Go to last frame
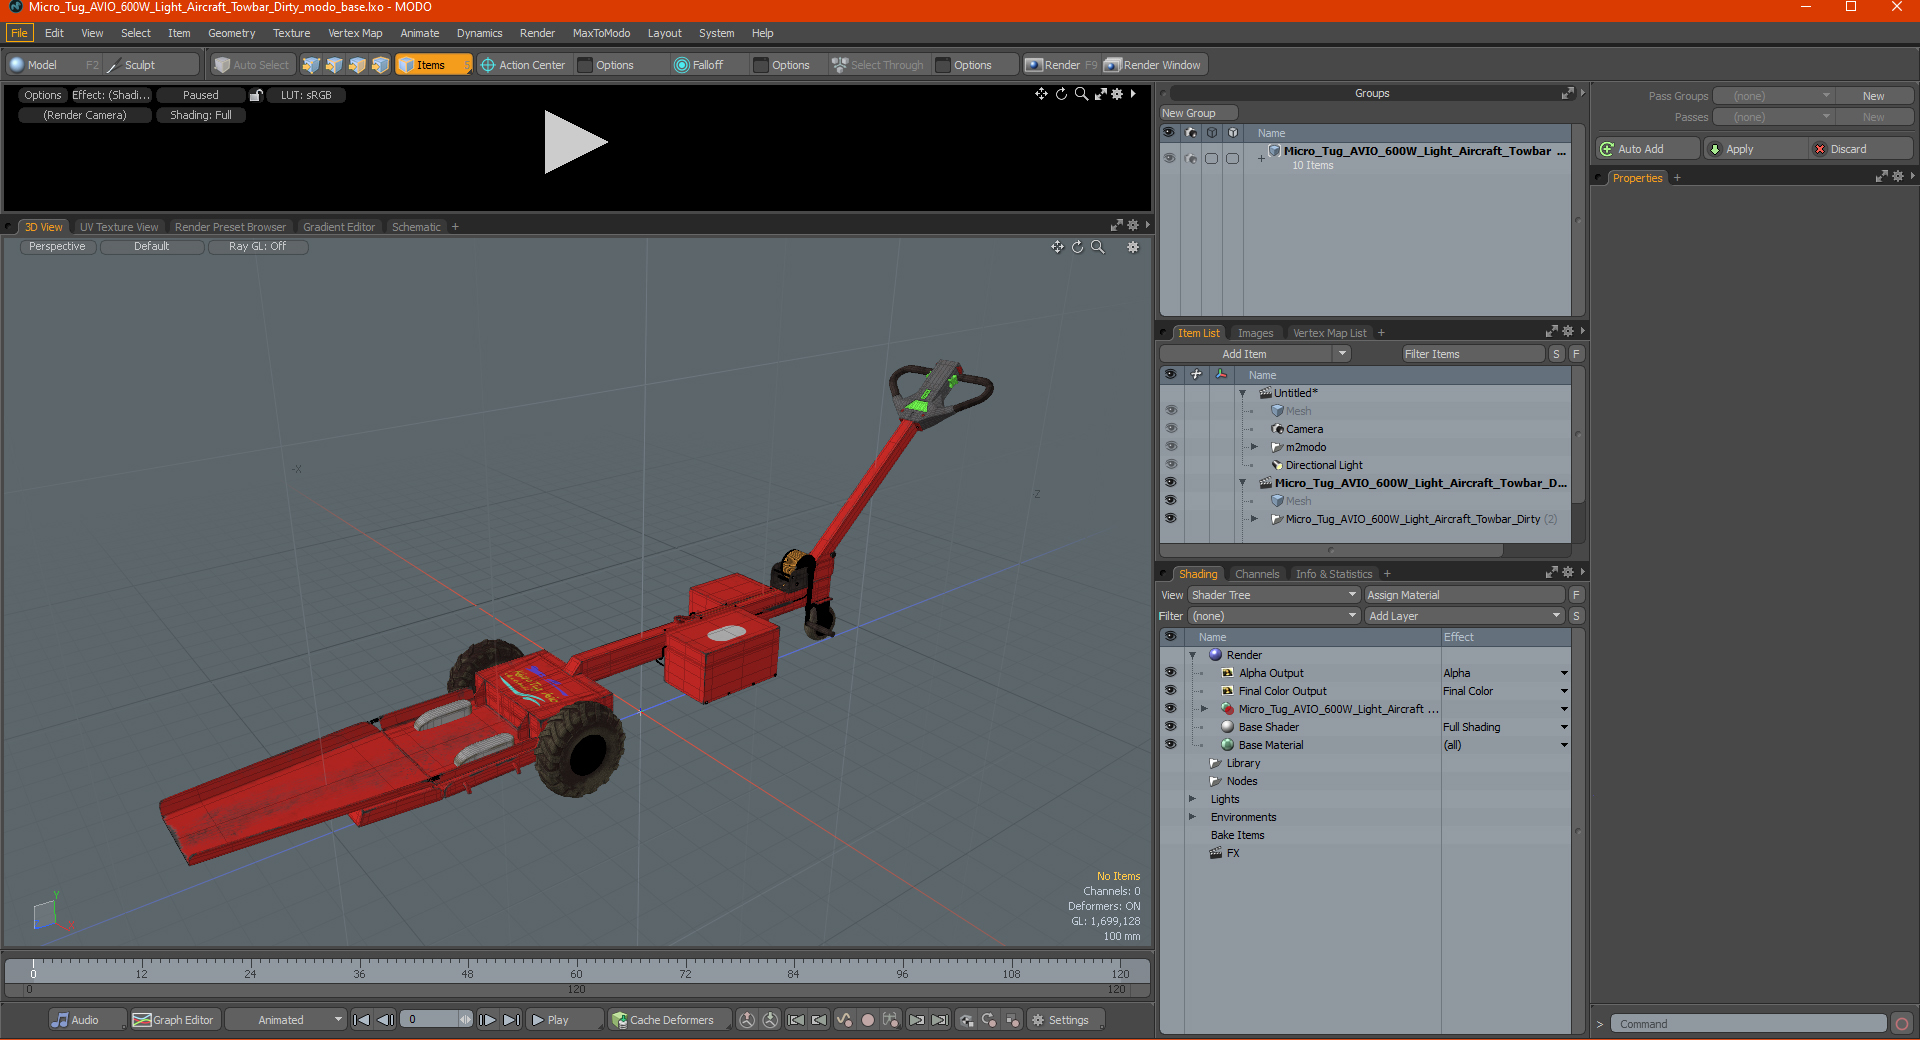Image resolution: width=1920 pixels, height=1040 pixels. coord(511,1020)
